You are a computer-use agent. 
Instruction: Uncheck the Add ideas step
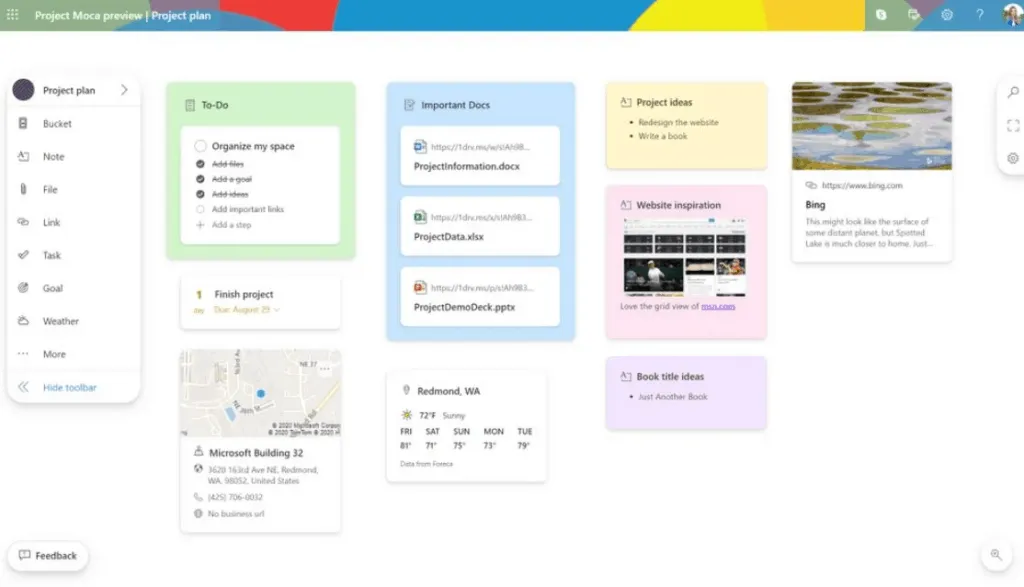coord(201,194)
